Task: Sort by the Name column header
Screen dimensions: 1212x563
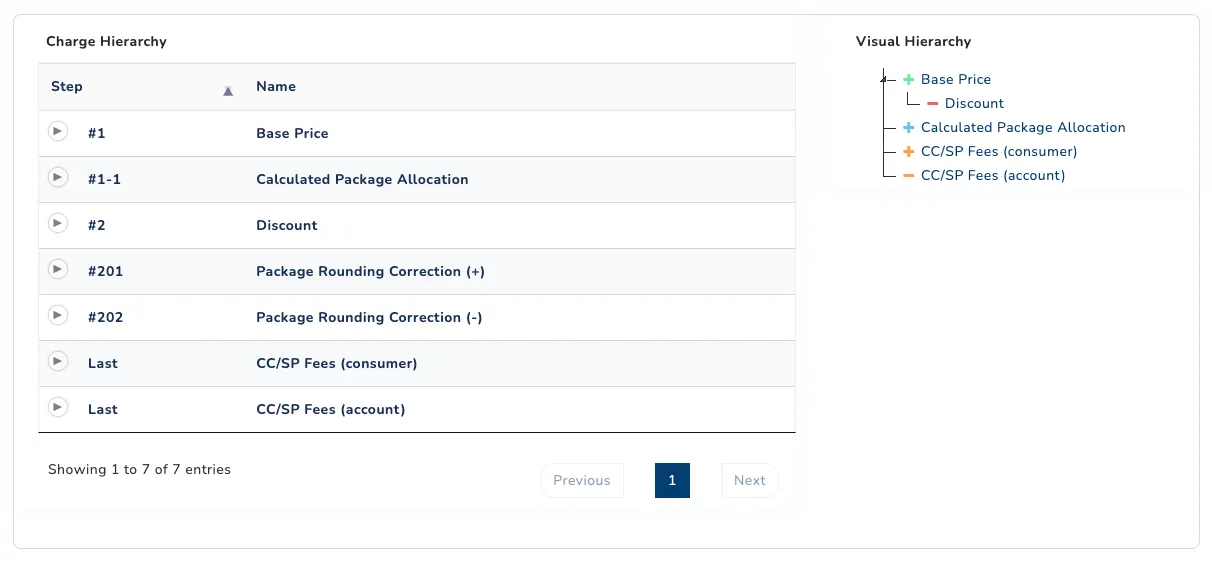Action: tap(276, 86)
